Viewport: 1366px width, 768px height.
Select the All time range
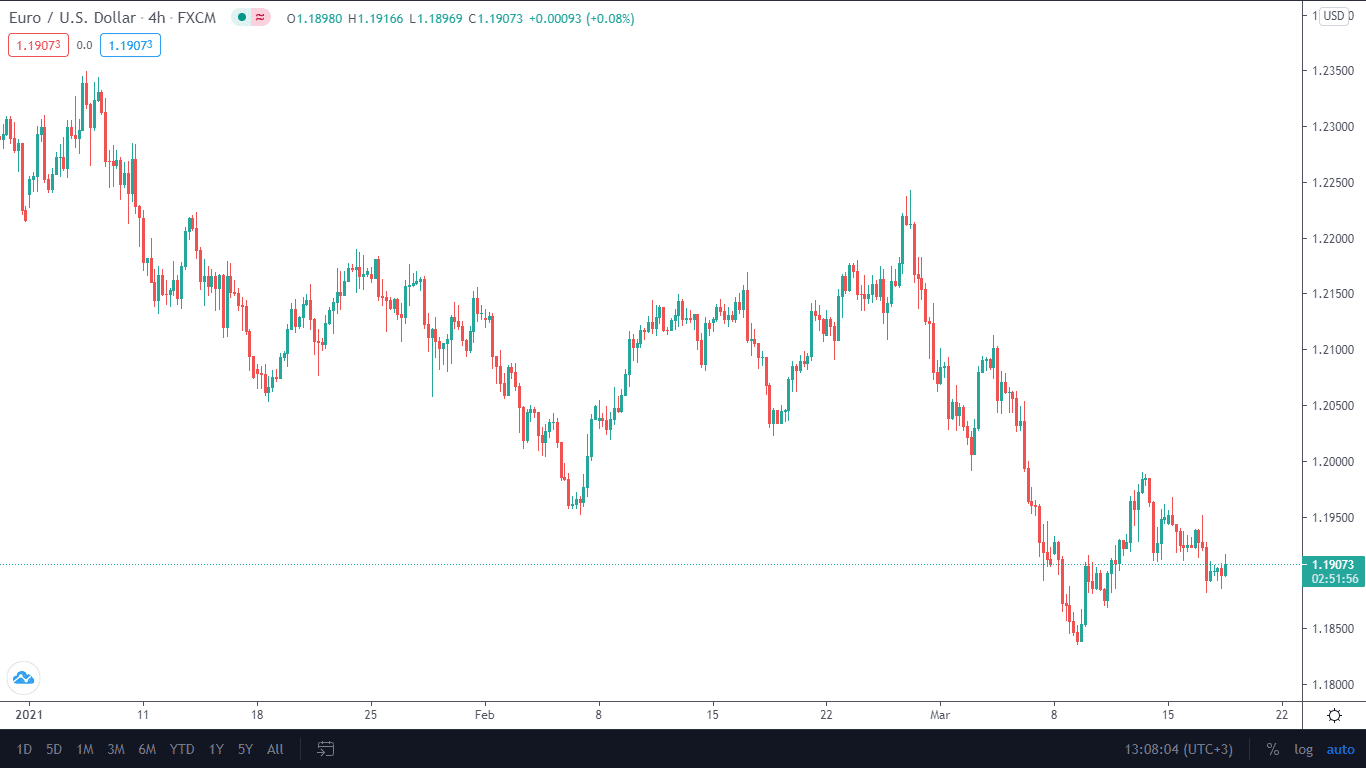[x=275, y=749]
